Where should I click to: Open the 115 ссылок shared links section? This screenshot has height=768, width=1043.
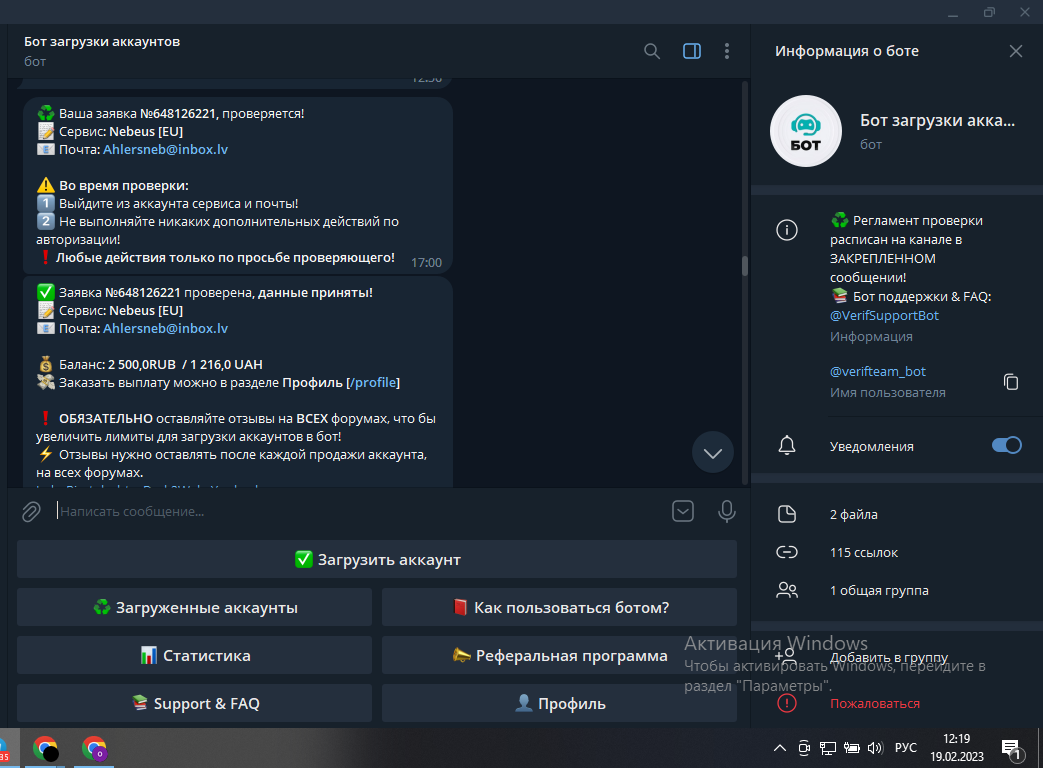tap(864, 552)
